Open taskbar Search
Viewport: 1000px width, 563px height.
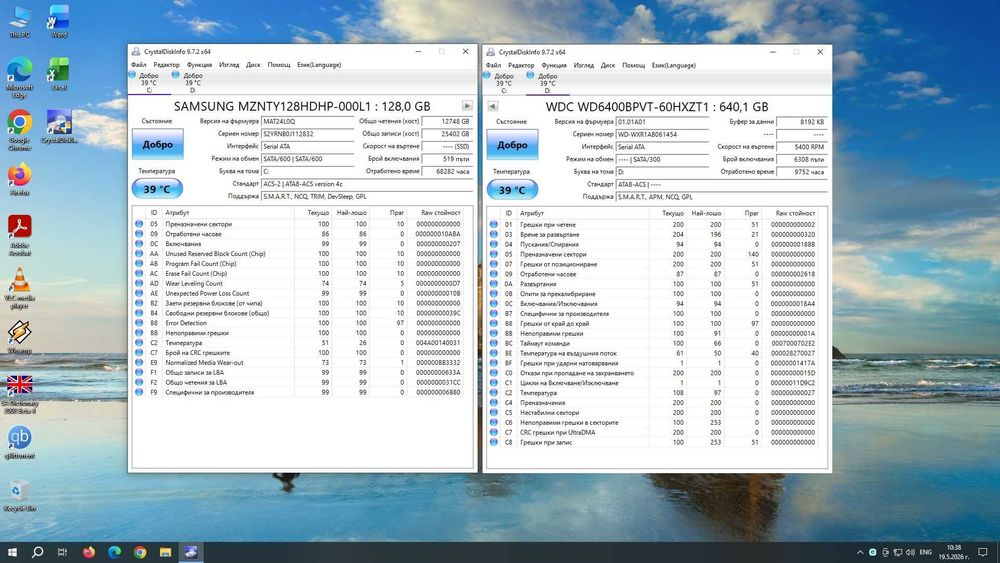point(37,552)
